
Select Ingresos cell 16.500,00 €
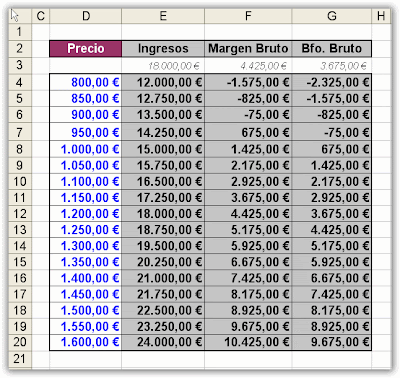(163, 181)
